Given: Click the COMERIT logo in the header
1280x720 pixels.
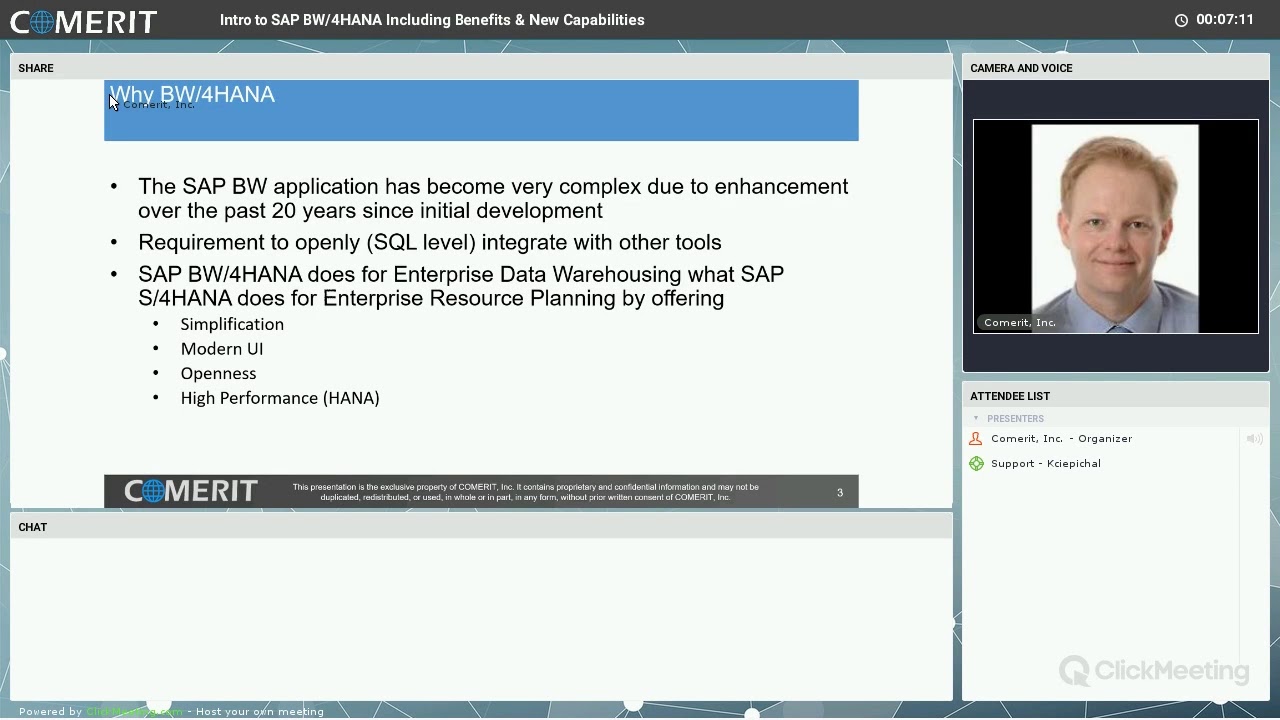Looking at the screenshot, I should pos(83,21).
